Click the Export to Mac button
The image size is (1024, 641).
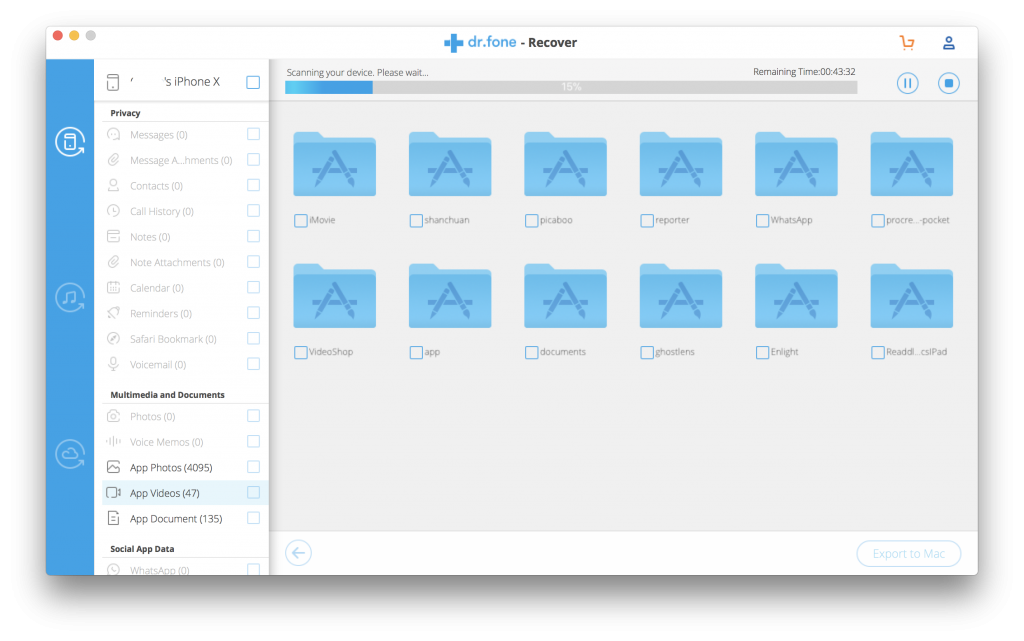pyautogui.click(x=908, y=554)
